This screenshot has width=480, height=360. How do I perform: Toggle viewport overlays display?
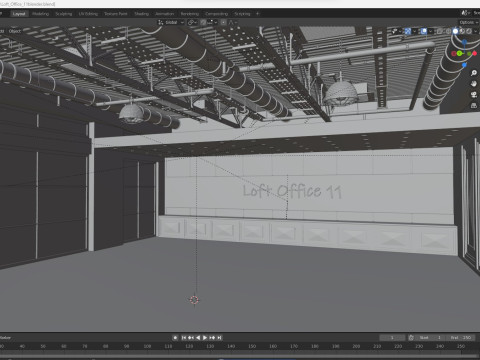coord(424,31)
